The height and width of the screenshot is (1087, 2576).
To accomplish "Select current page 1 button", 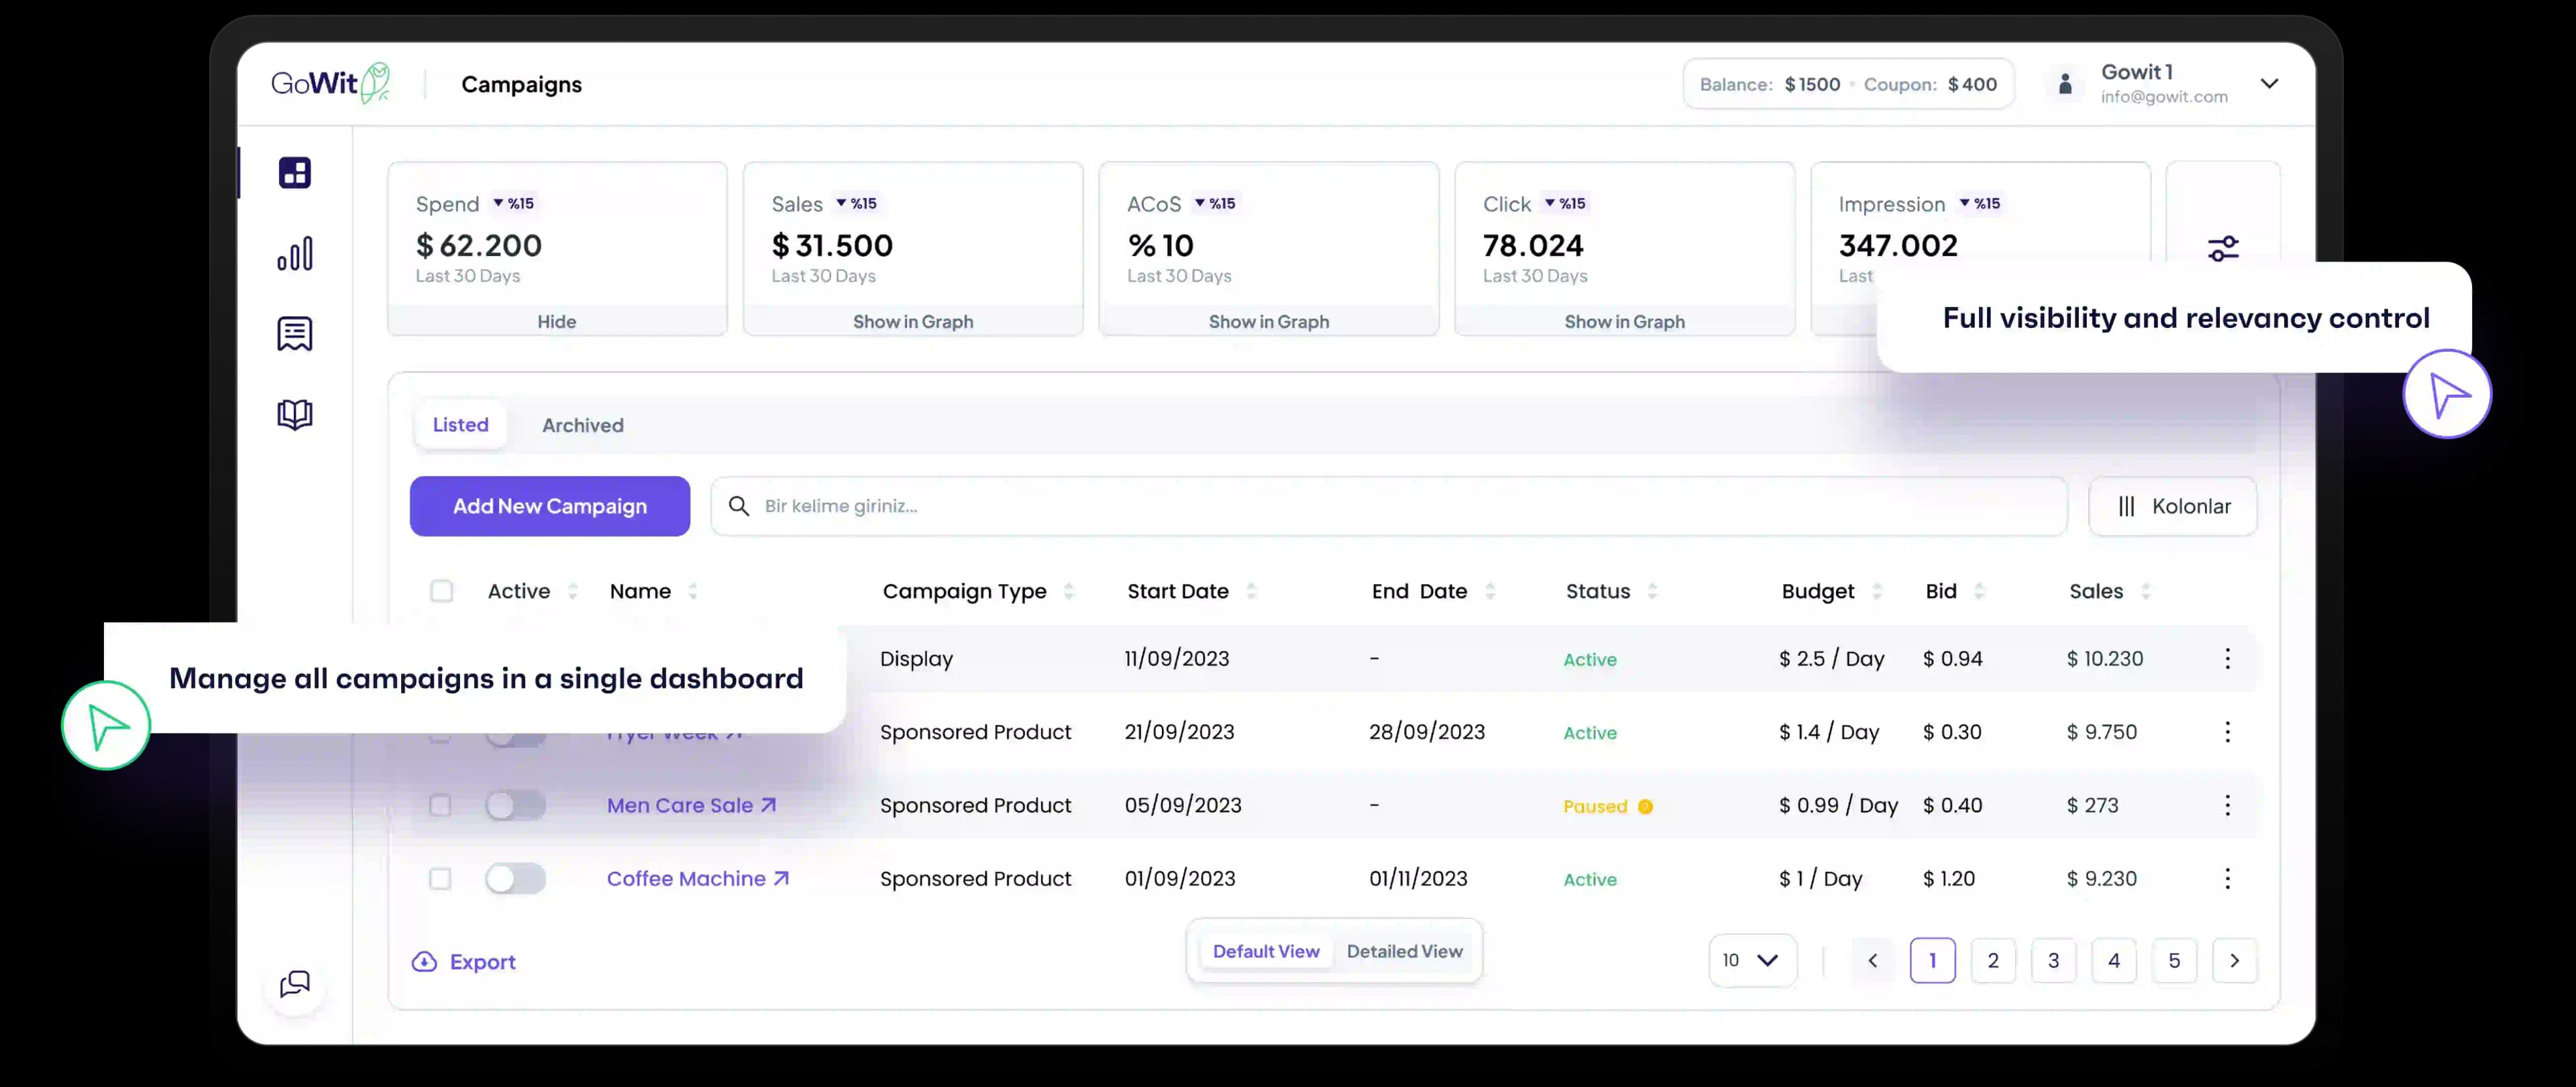I will pos(1932,960).
